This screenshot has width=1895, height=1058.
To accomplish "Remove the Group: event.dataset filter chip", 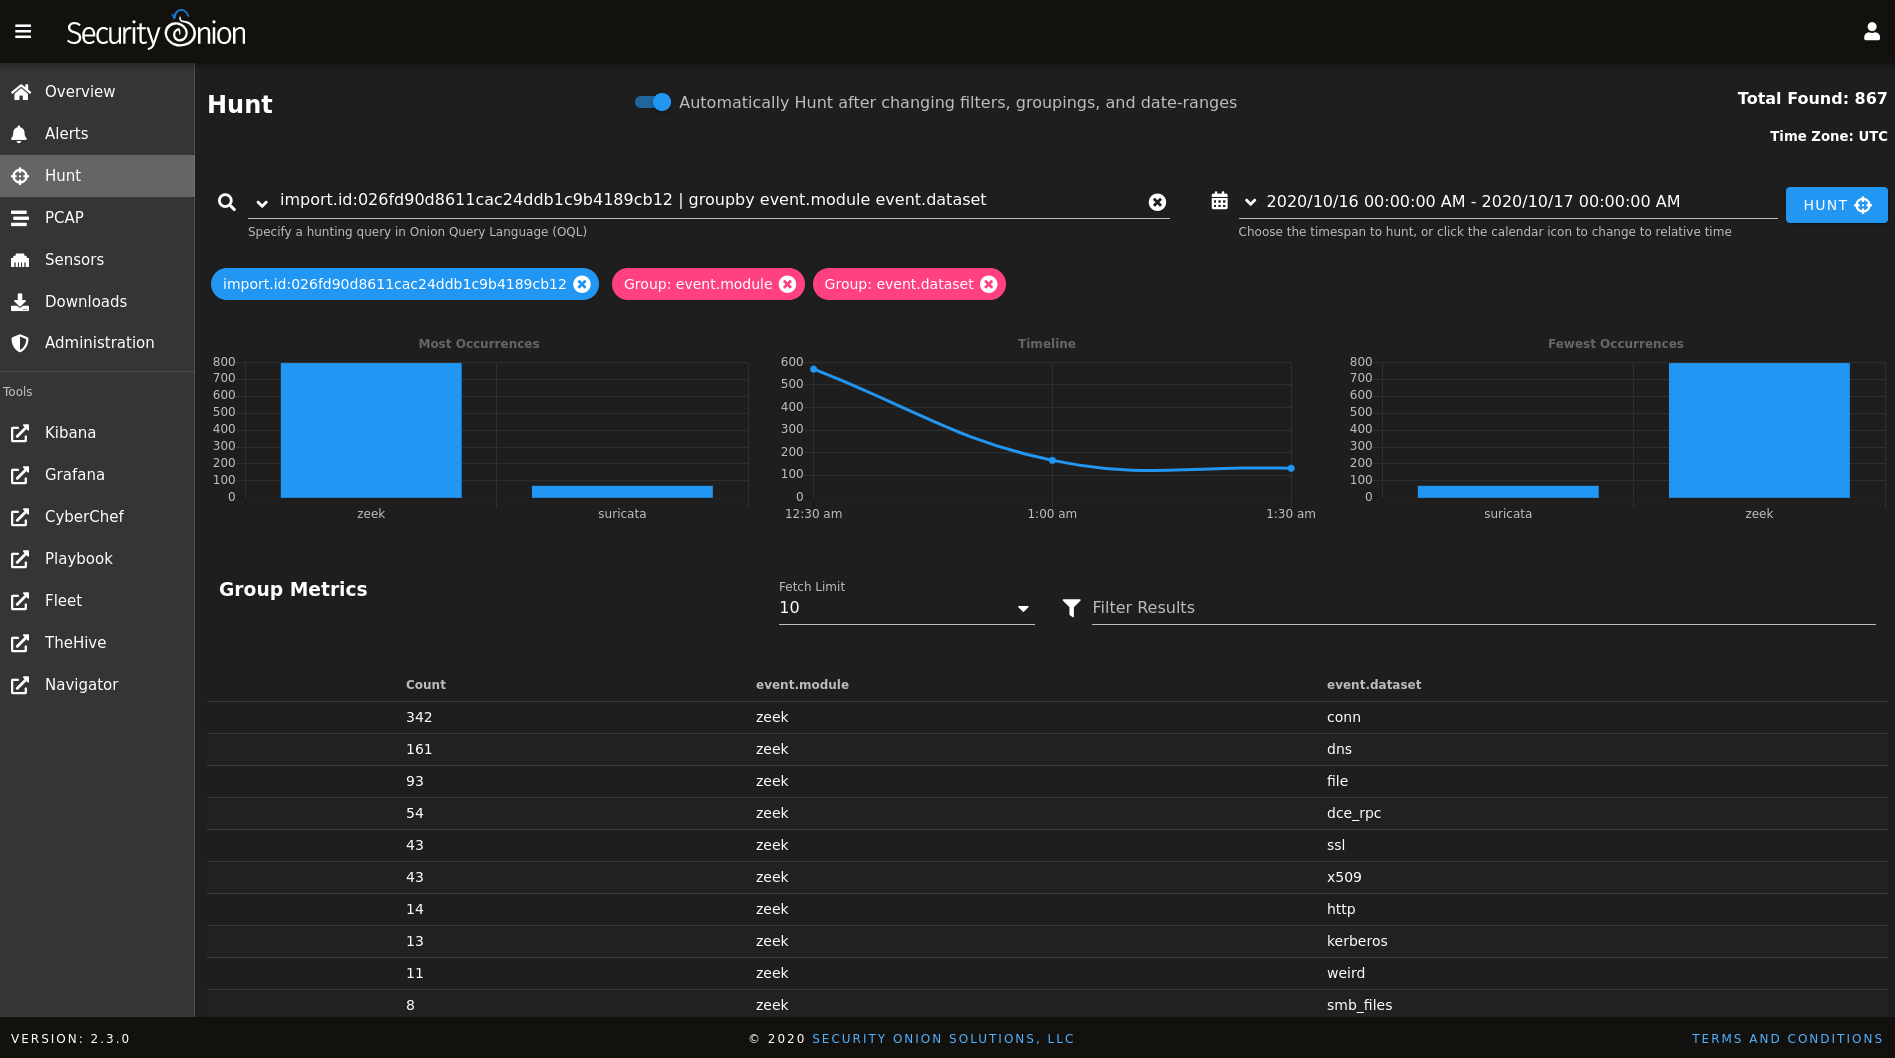I will click(x=989, y=284).
